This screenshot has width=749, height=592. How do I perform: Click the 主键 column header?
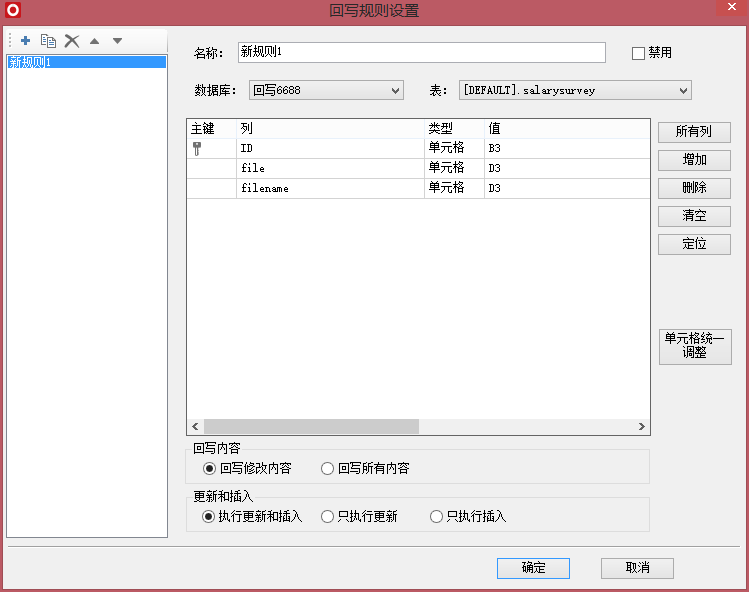[212, 129]
